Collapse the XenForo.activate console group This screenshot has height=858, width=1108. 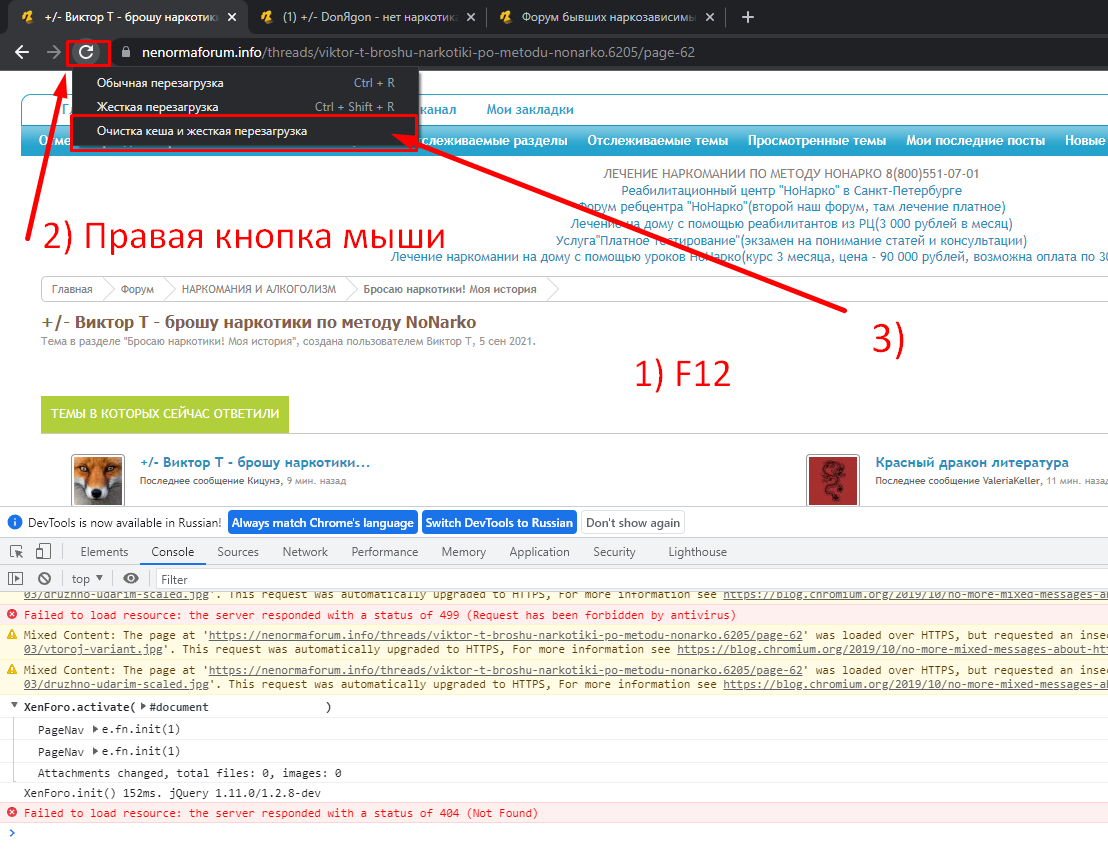coord(13,707)
